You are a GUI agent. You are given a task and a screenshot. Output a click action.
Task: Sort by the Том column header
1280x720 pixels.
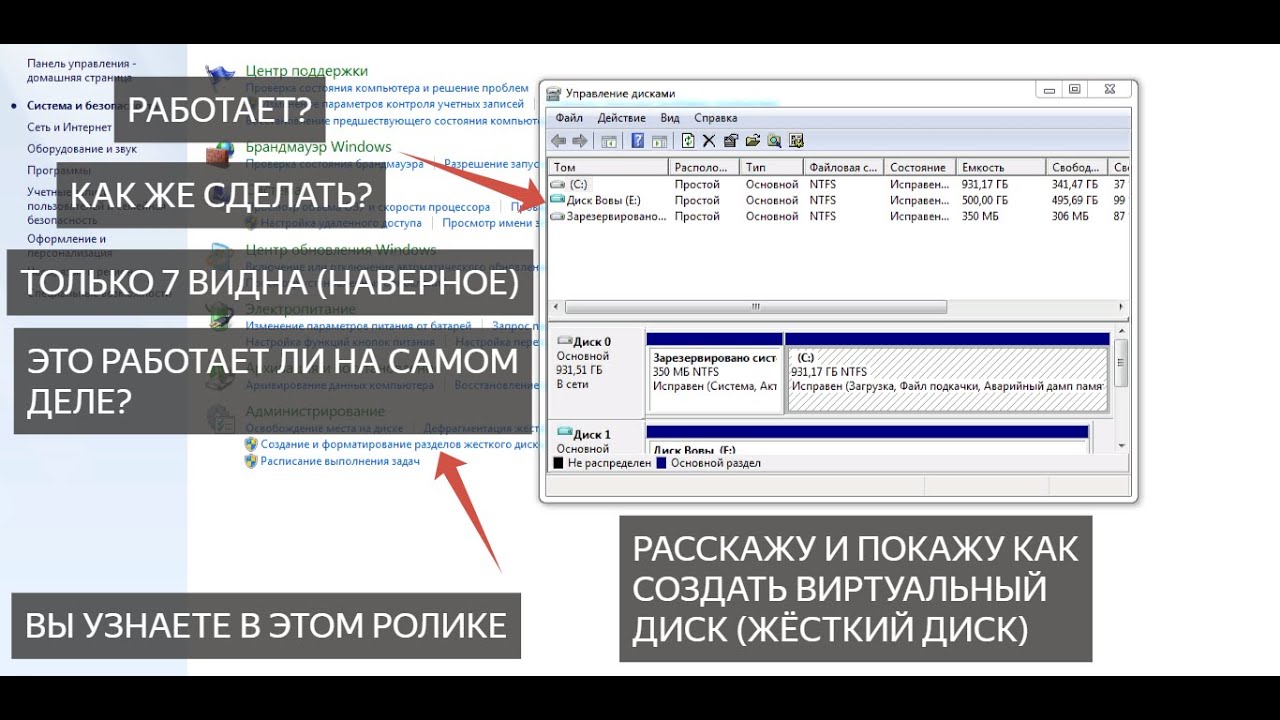click(608, 167)
